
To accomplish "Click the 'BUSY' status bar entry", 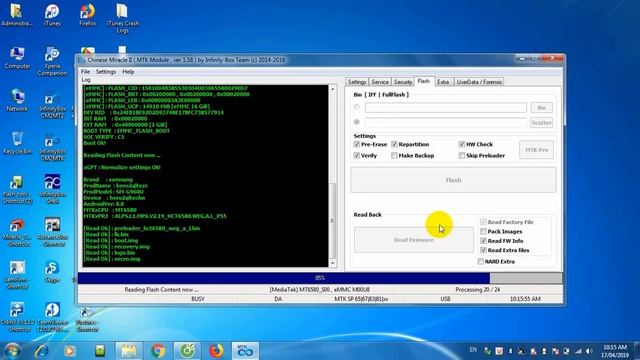I will click(198, 299).
